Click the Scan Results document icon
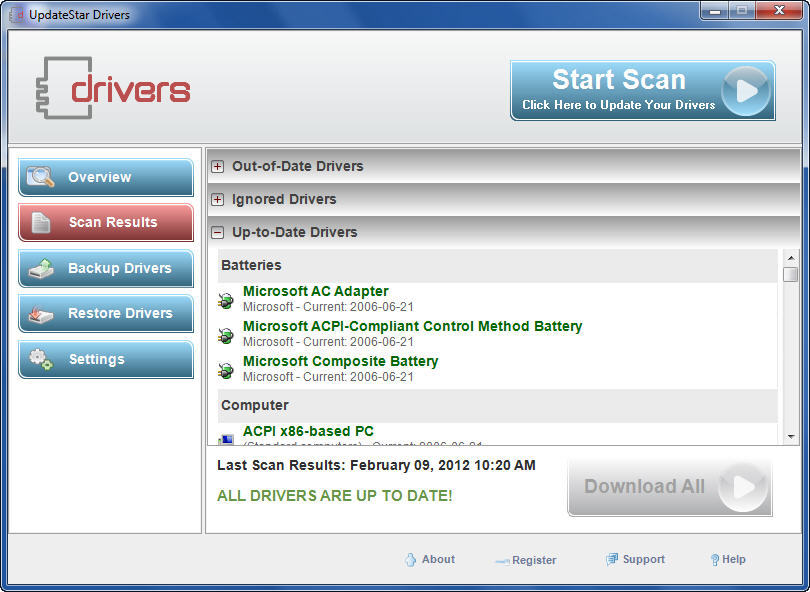 tap(40, 222)
